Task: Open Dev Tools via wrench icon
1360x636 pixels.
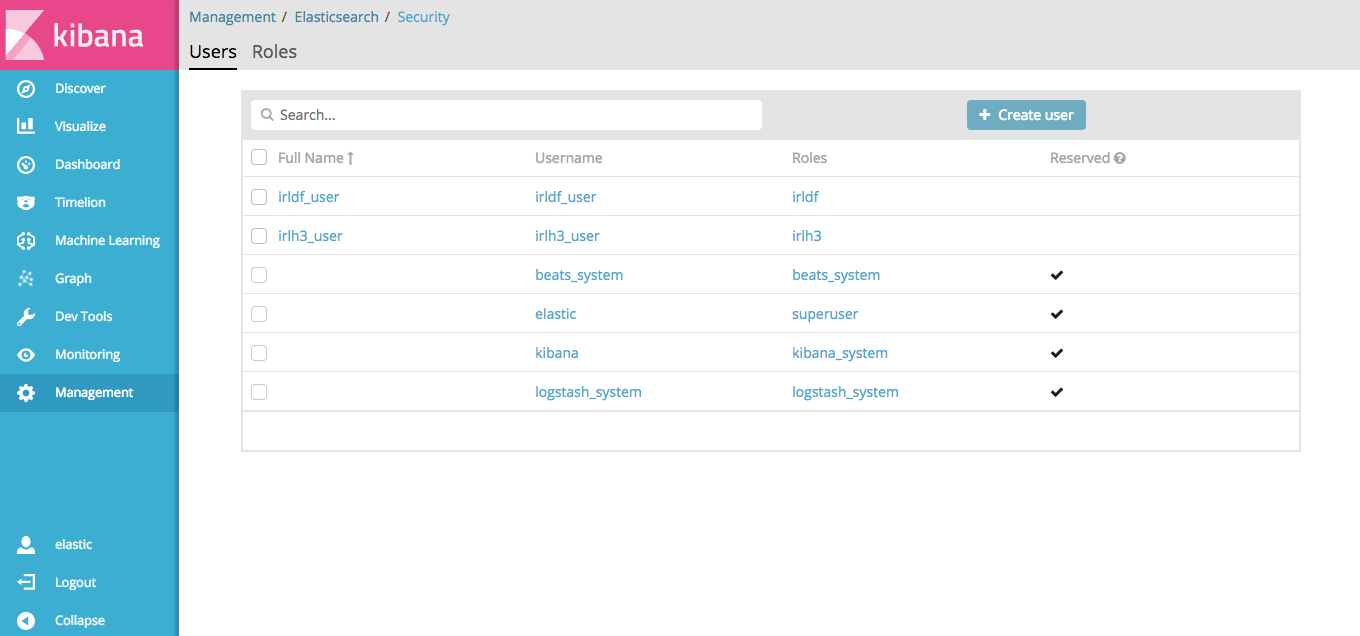Action: pyautogui.click(x=27, y=317)
